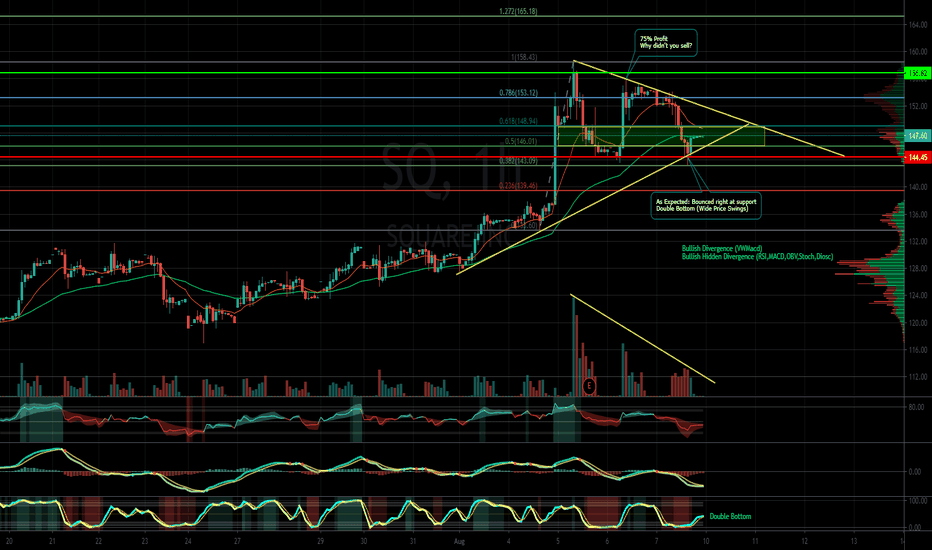Click the "27" date on the time axis
Image resolution: width=932 pixels, height=550 pixels.
tap(237, 542)
